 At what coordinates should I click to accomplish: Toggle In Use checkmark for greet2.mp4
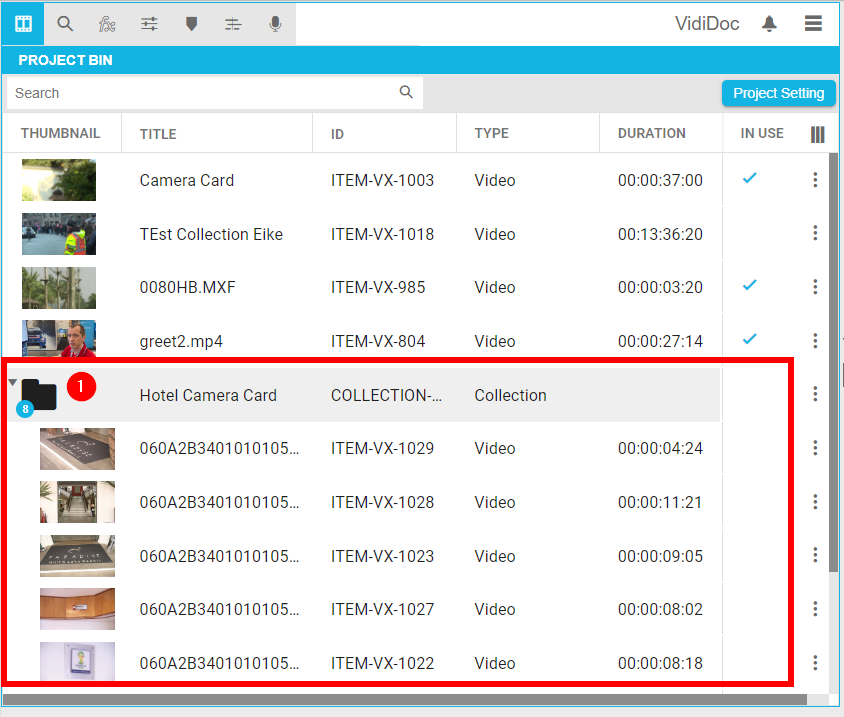click(x=749, y=338)
